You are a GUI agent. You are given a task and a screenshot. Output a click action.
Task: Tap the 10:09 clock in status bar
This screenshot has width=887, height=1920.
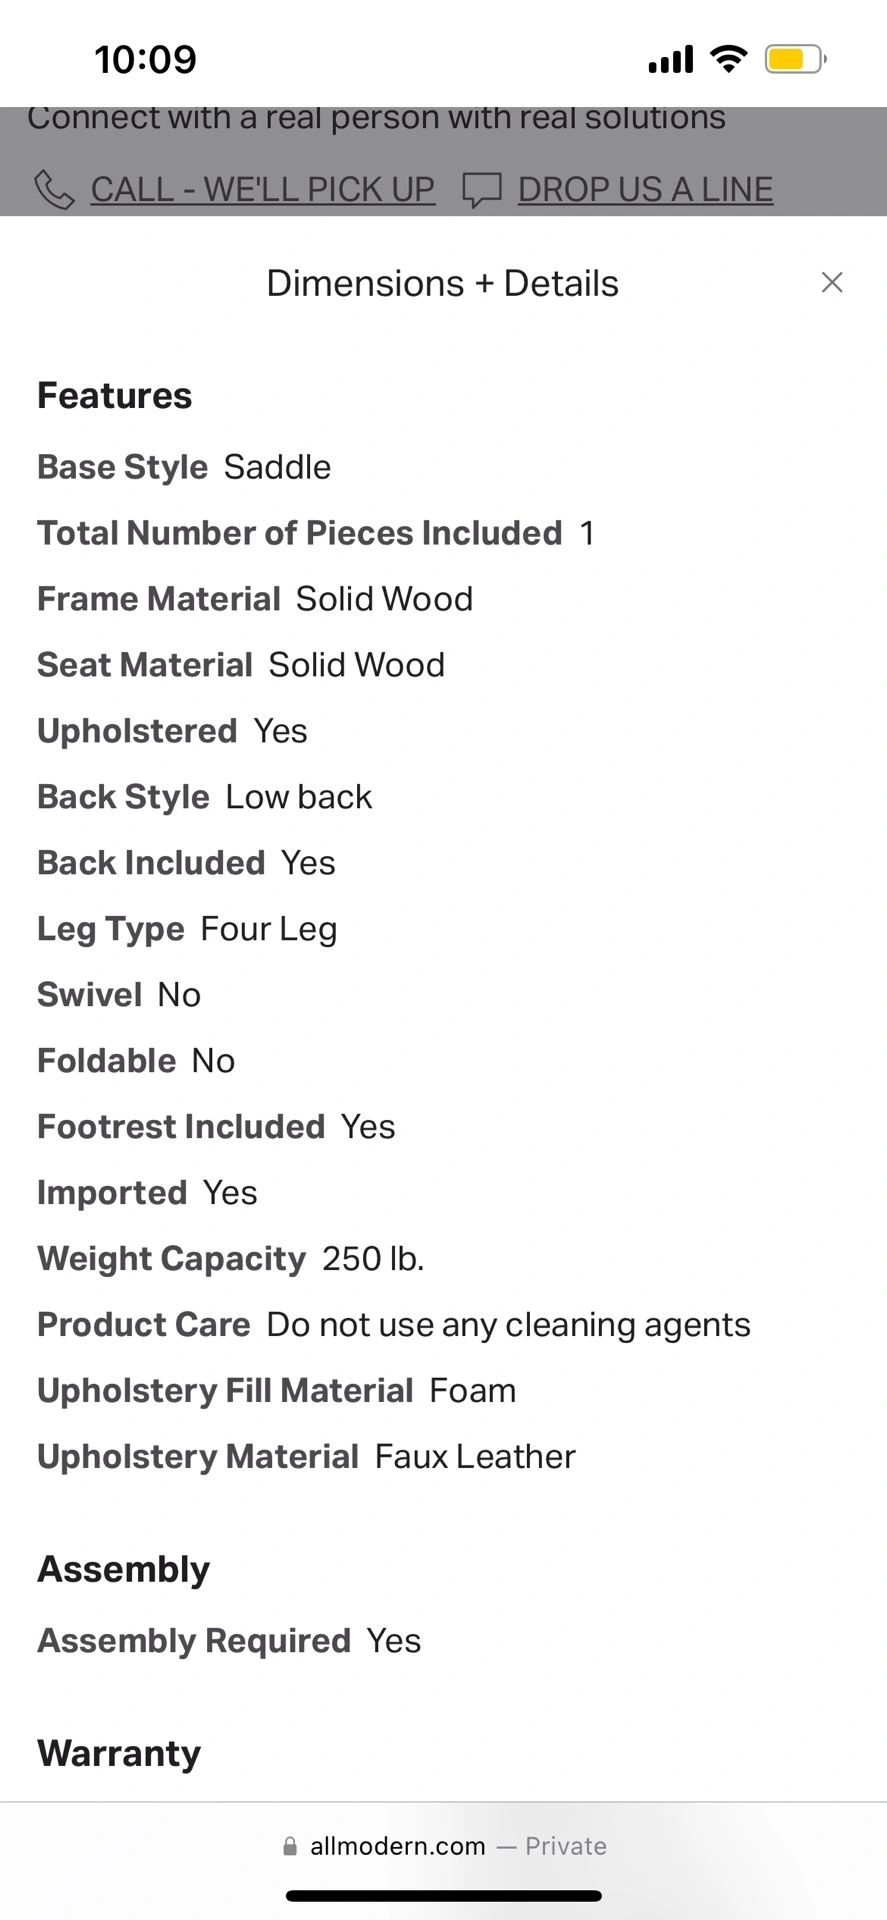[x=146, y=60]
